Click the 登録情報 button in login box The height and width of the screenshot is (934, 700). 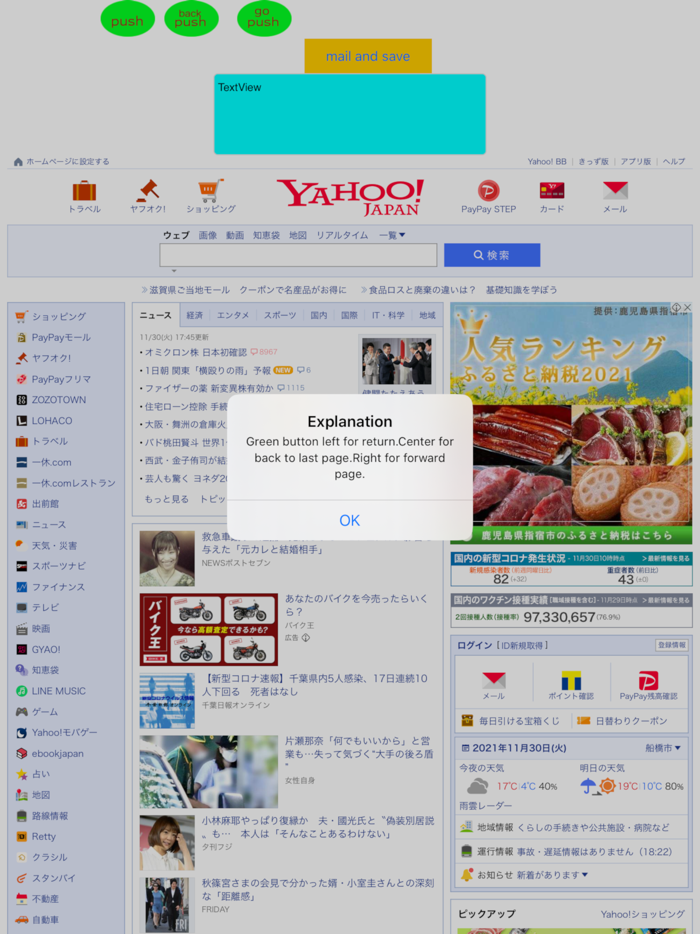pos(671,645)
